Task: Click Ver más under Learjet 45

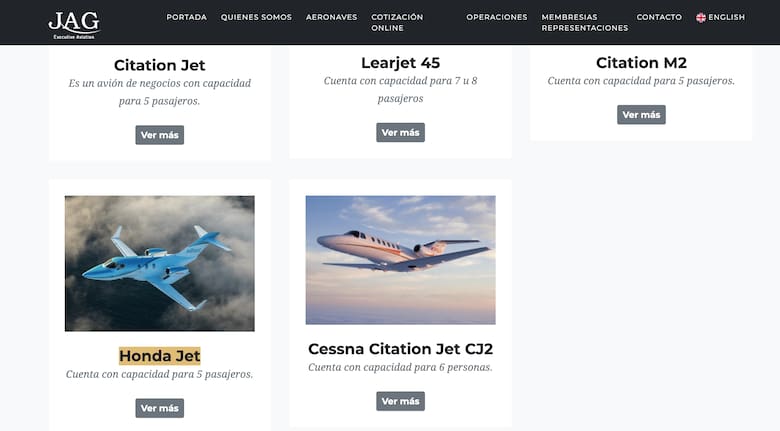Action: click(x=400, y=132)
